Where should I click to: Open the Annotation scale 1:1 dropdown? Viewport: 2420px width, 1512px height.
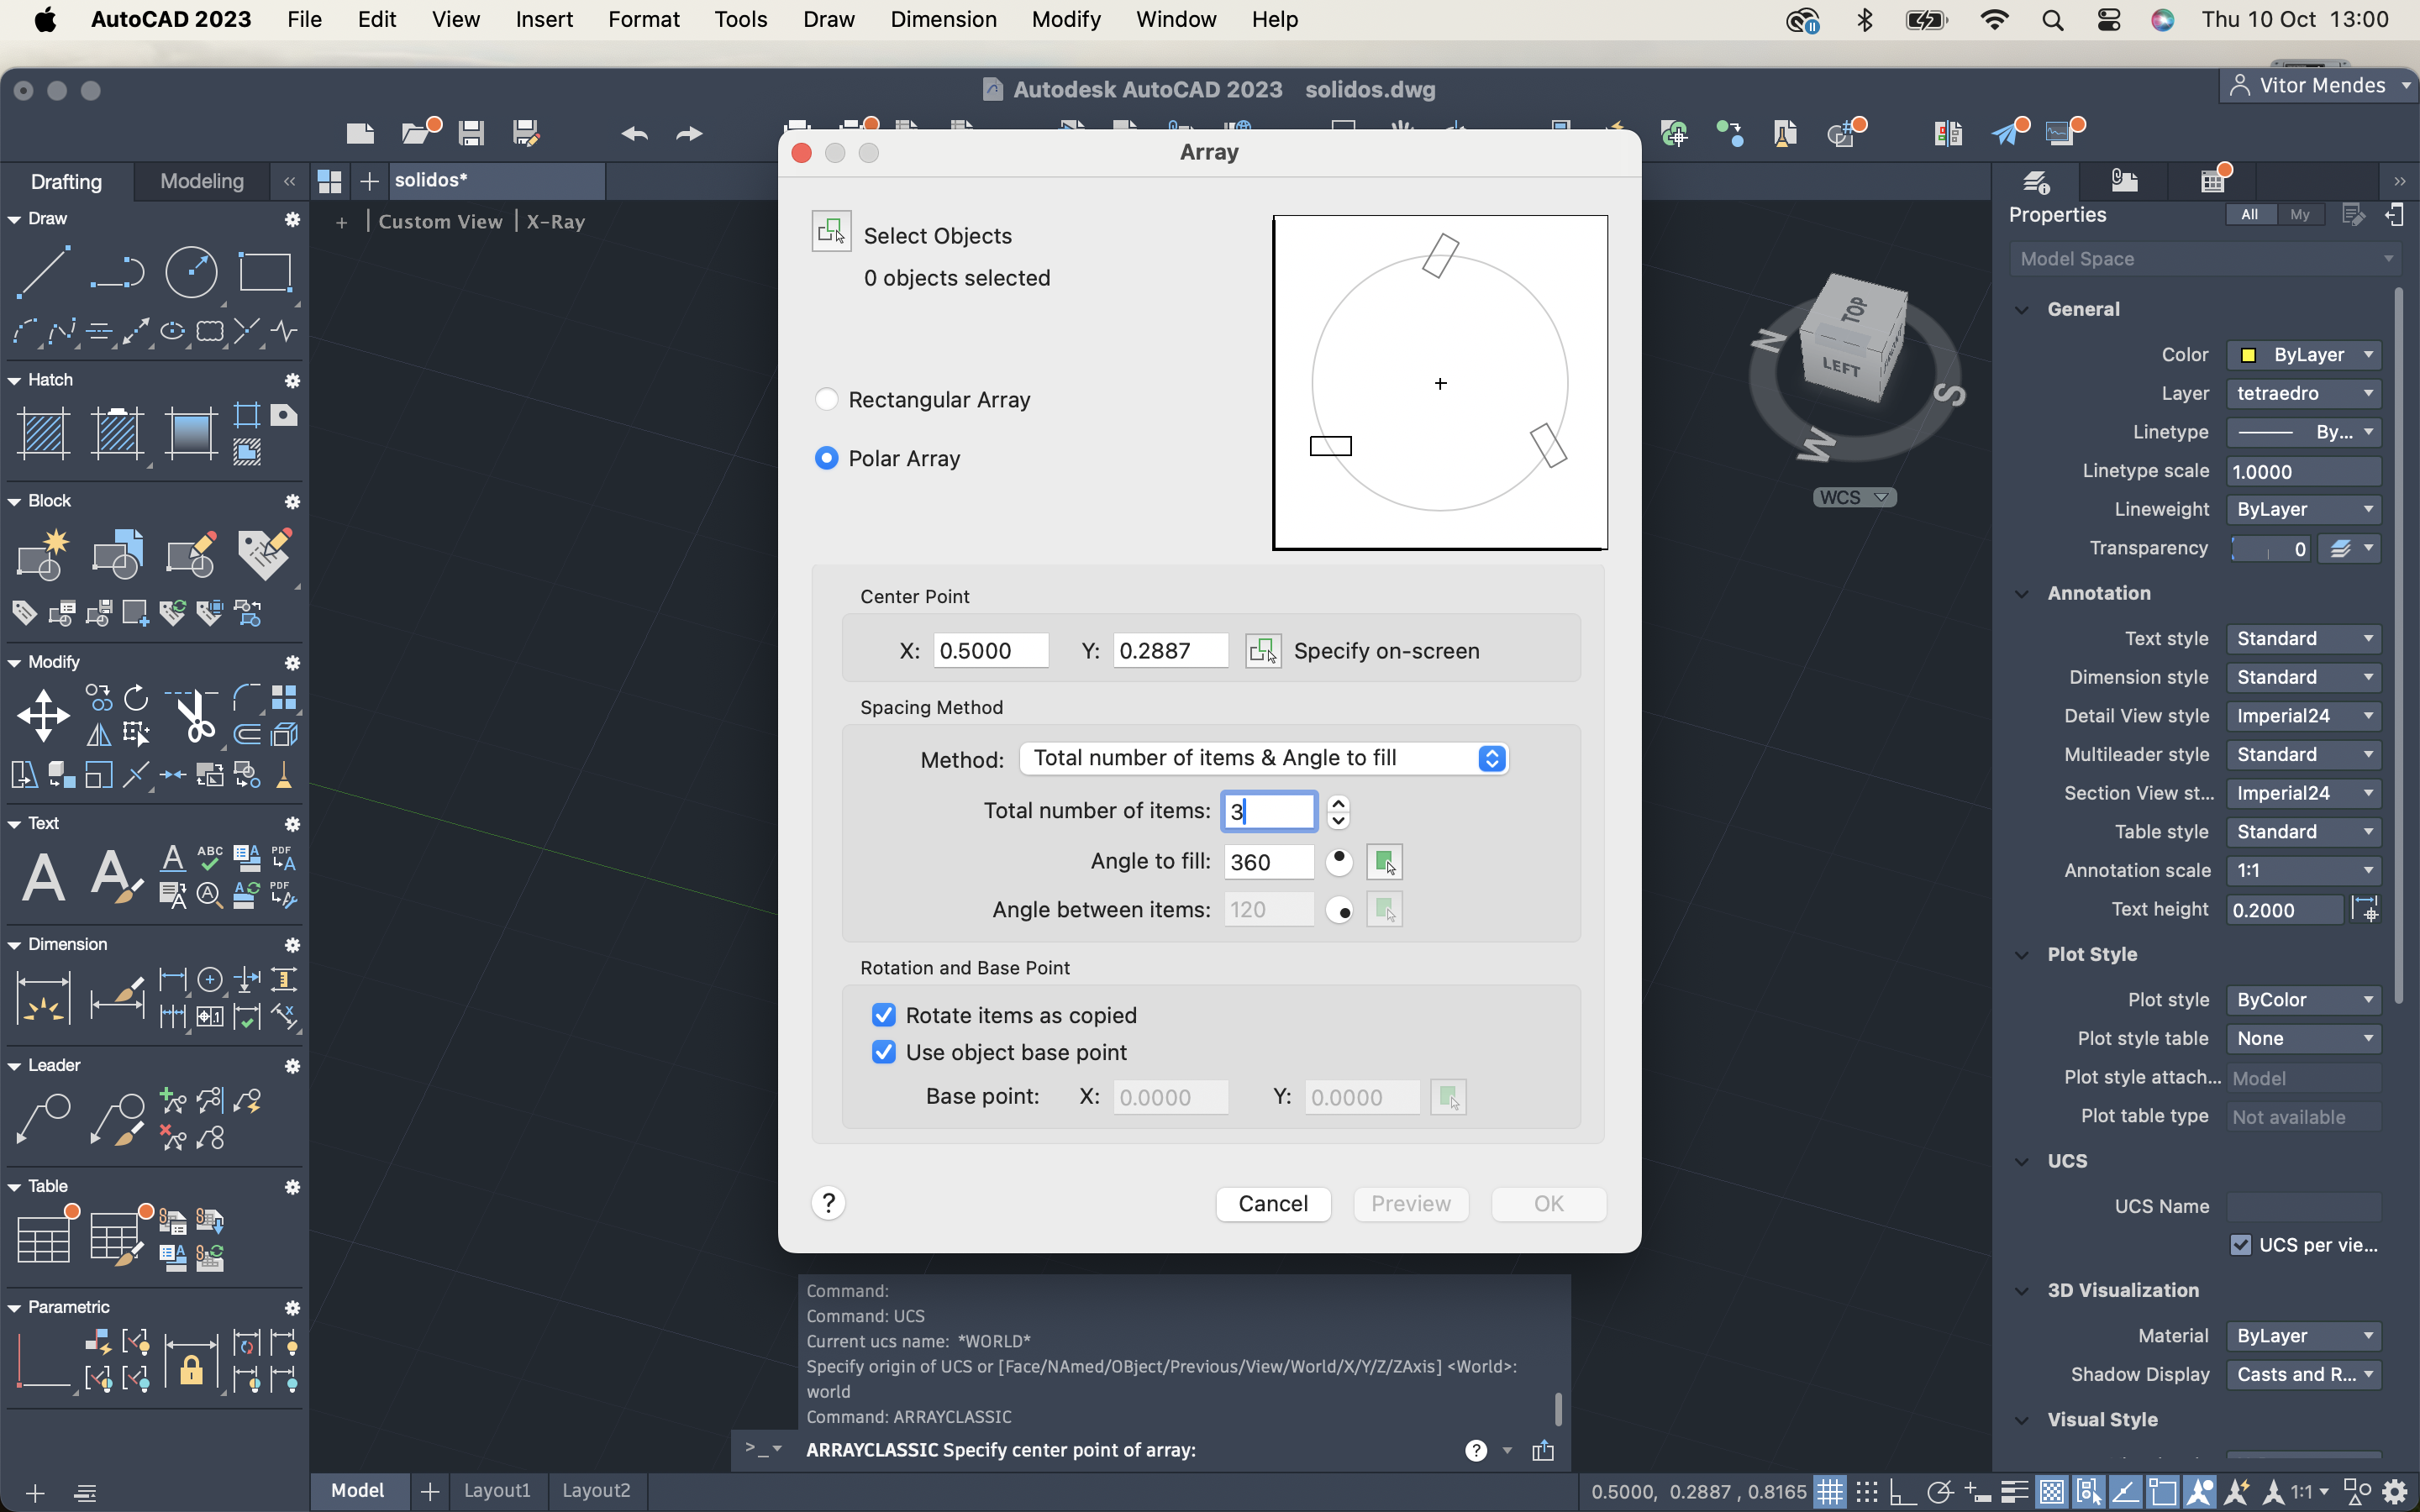point(2304,871)
